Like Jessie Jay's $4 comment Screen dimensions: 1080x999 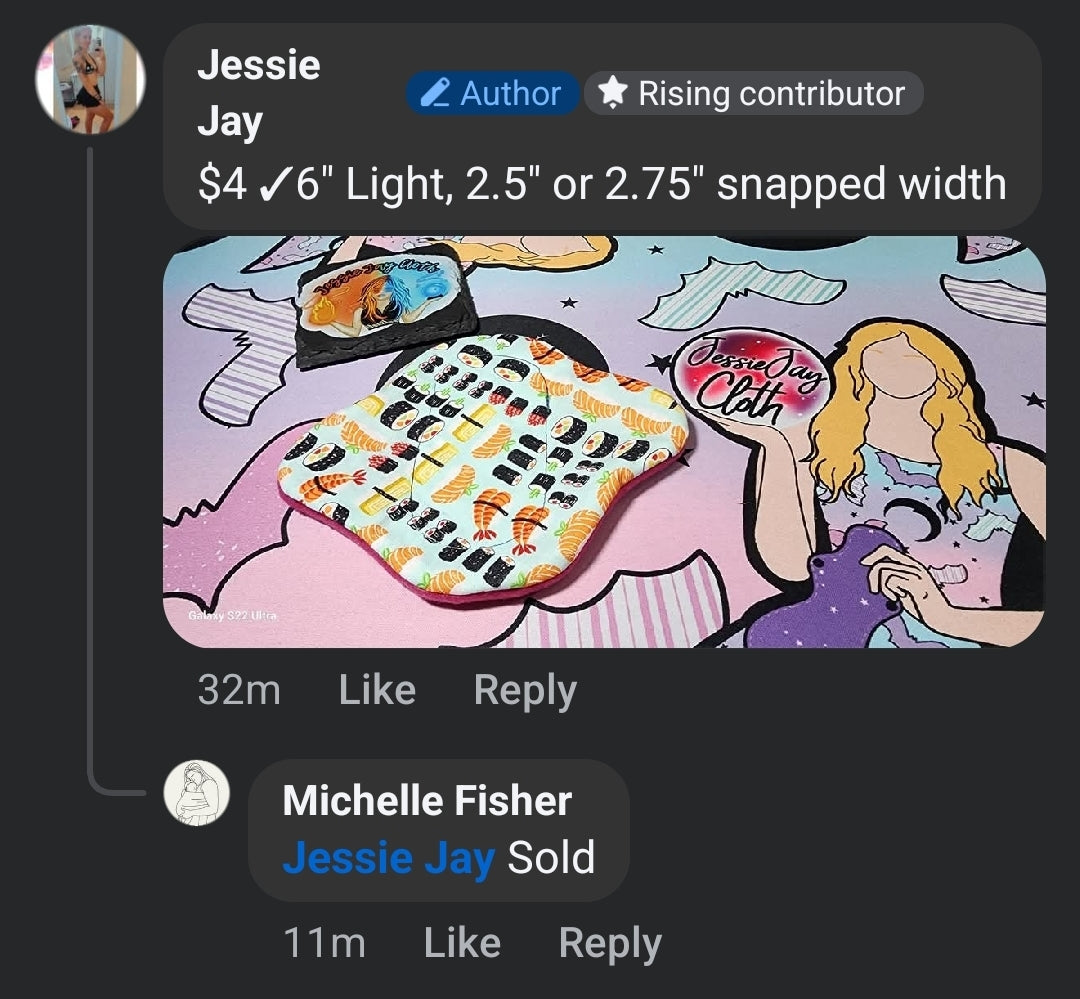click(x=377, y=690)
